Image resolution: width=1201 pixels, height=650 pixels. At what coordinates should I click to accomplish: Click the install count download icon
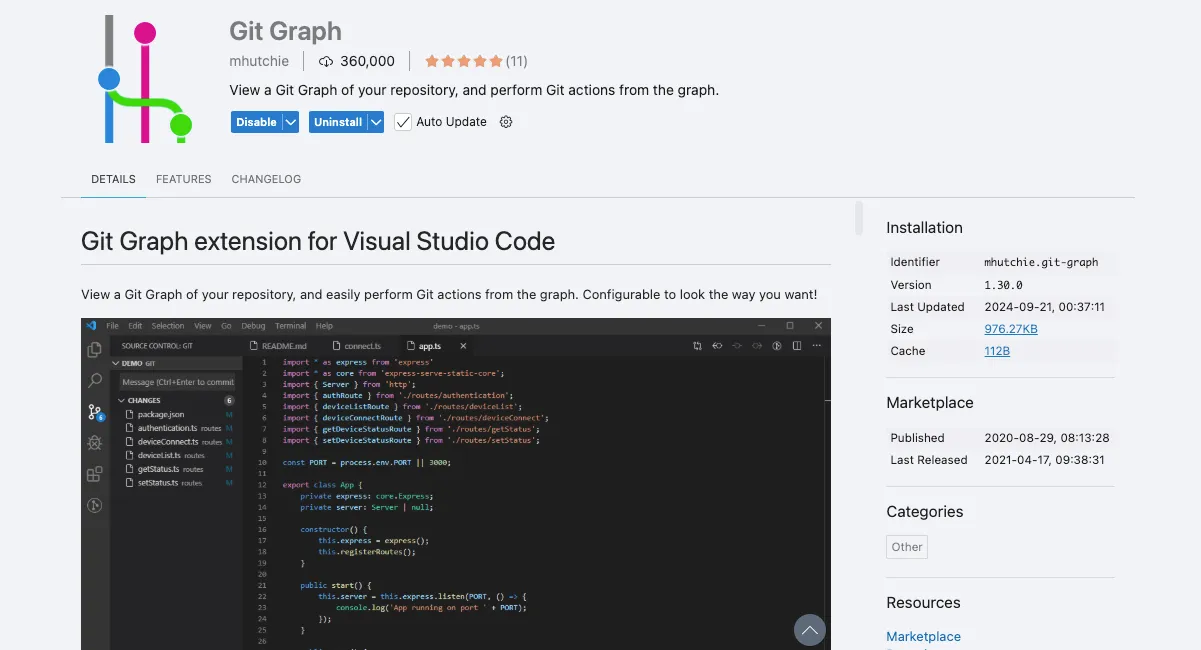(325, 61)
